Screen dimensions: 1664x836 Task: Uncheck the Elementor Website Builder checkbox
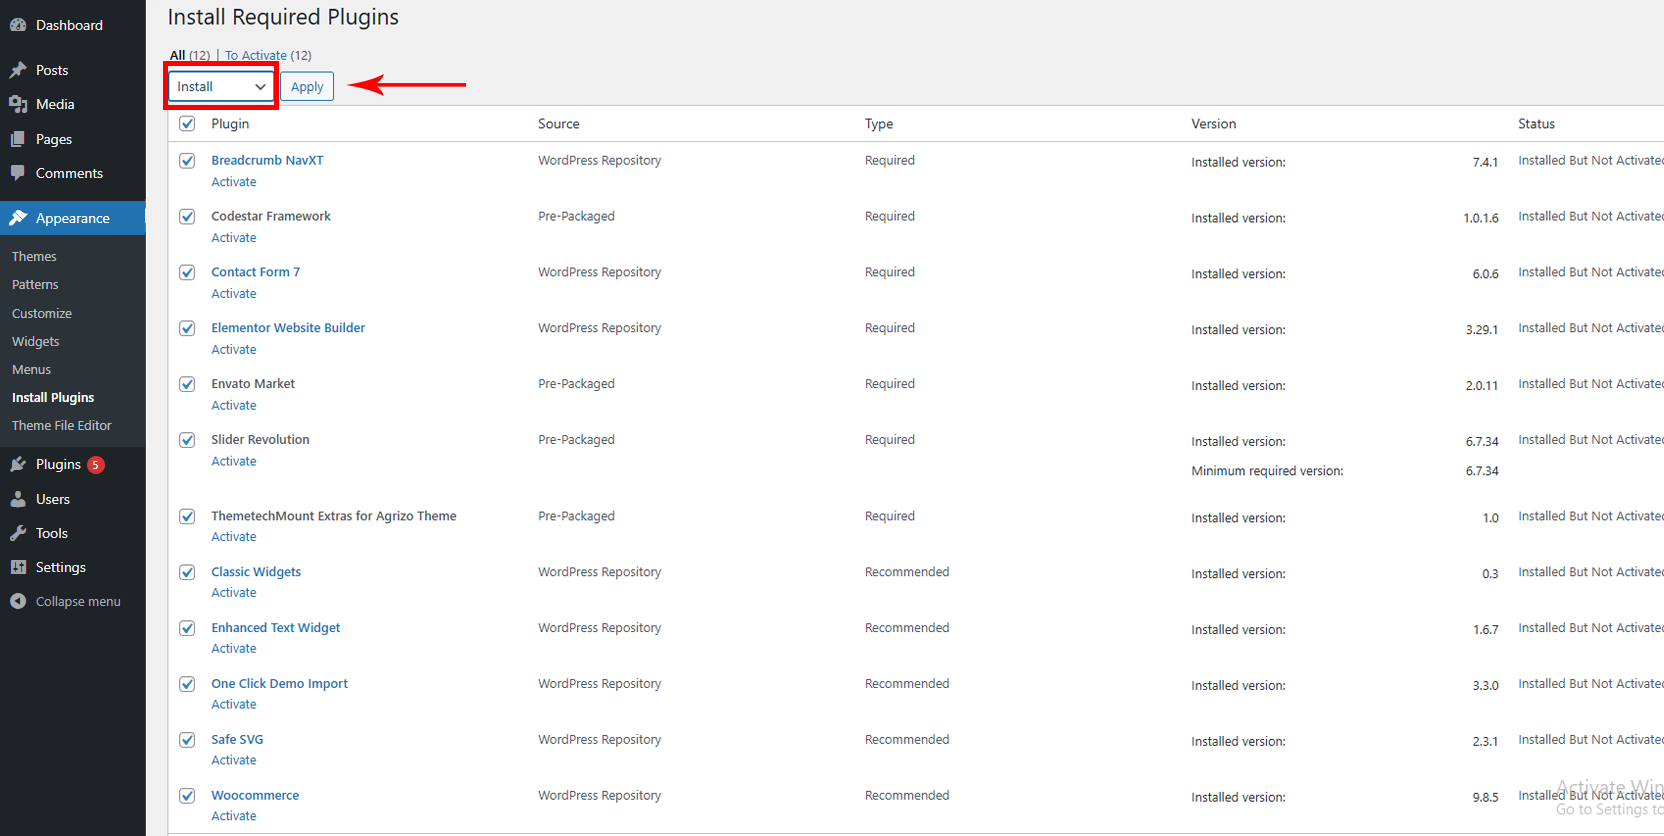187,328
